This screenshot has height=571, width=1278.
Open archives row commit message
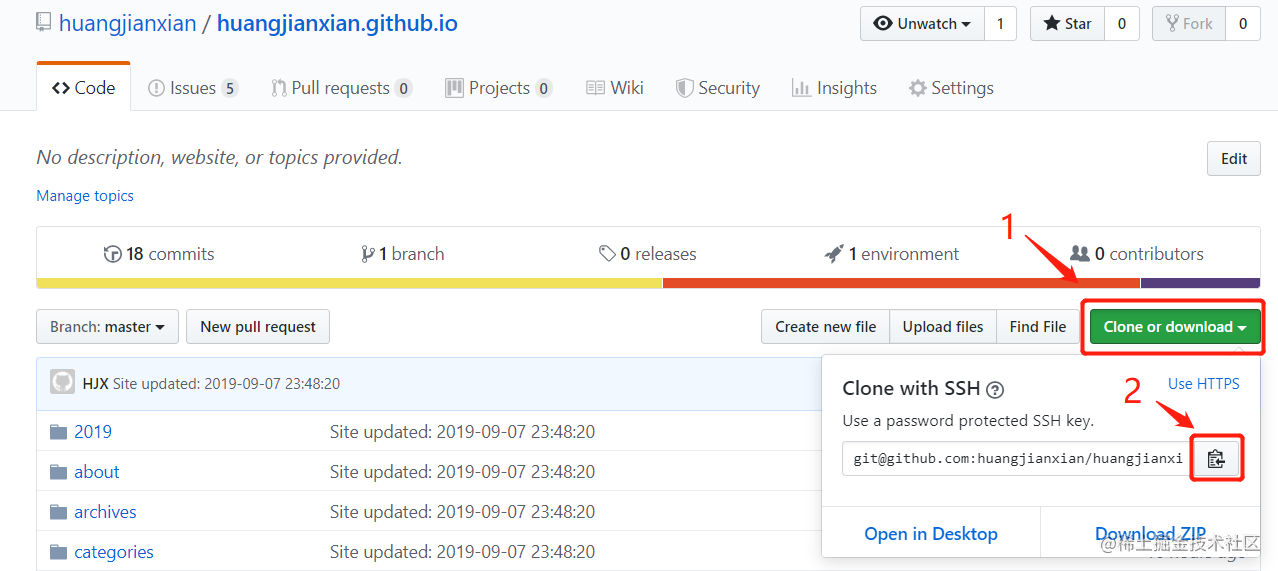coord(462,512)
